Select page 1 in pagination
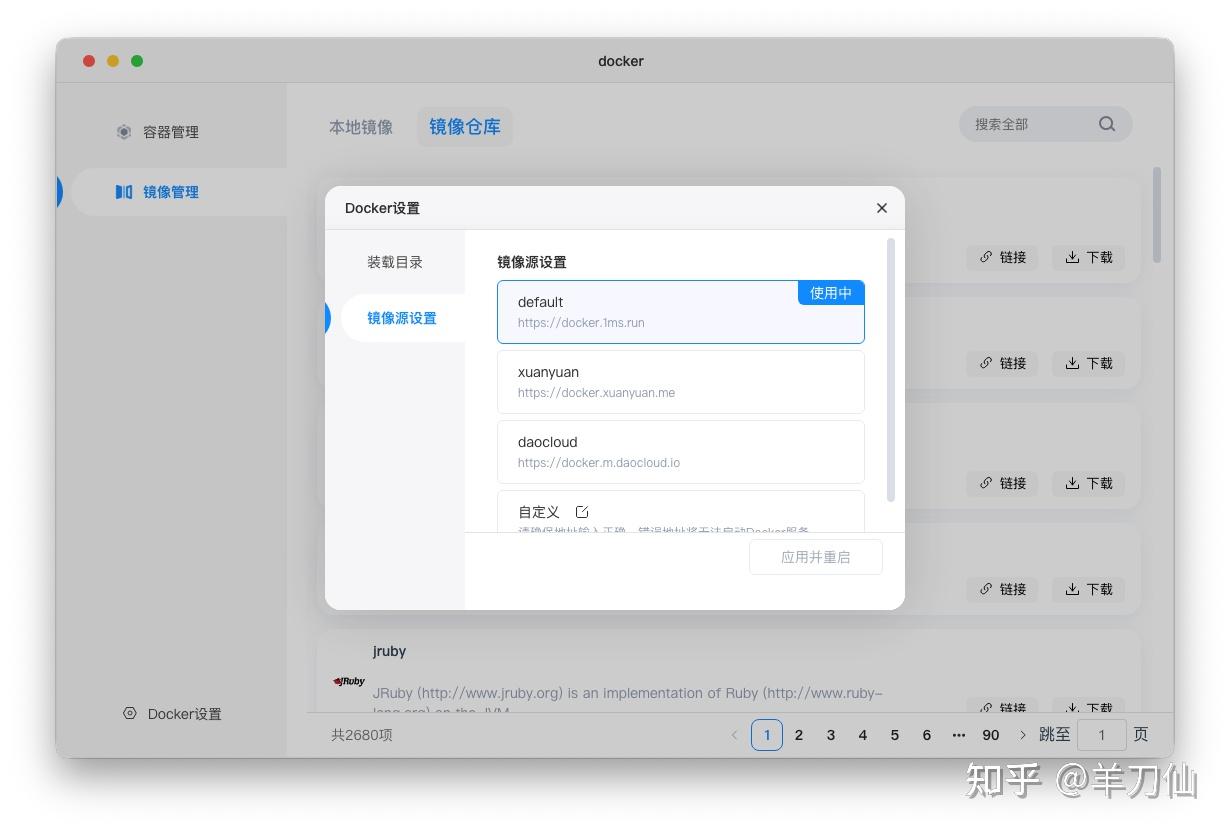 tap(767, 735)
